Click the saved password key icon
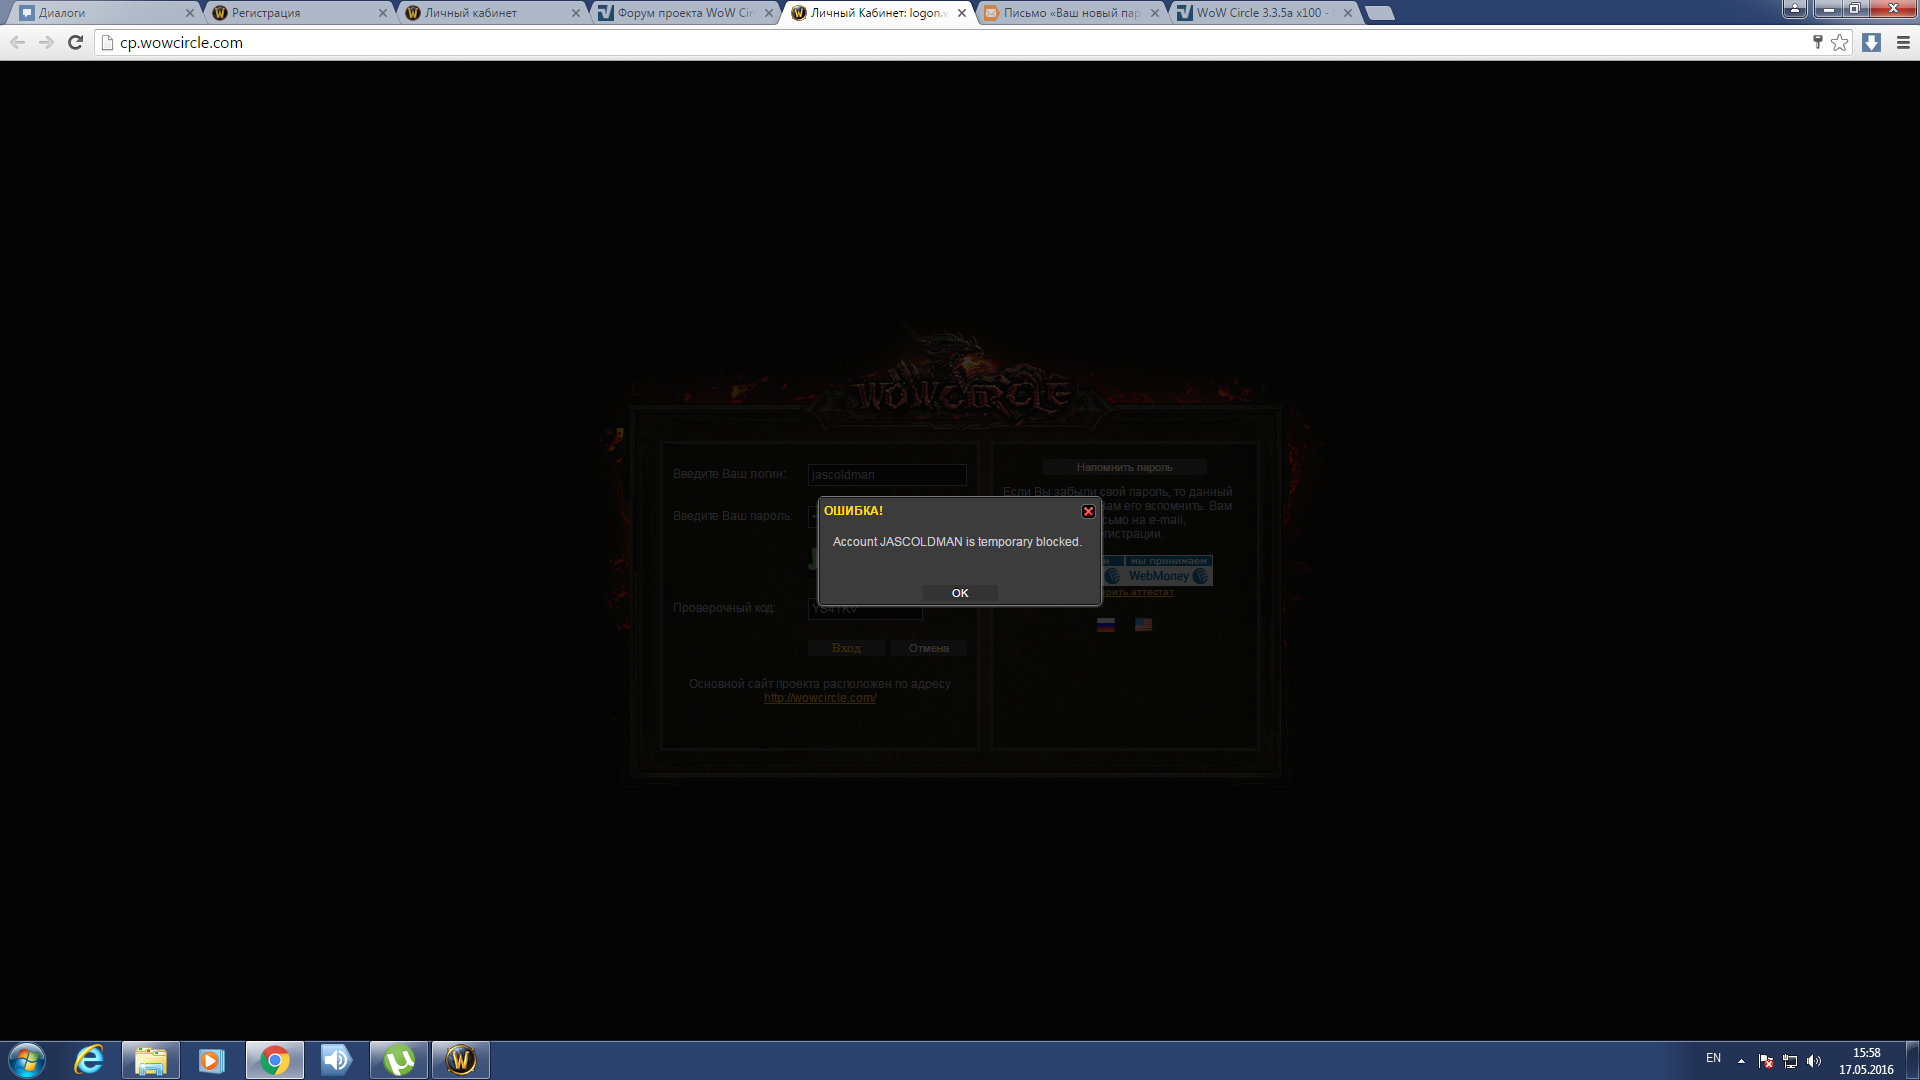The image size is (1920, 1080). click(x=1817, y=42)
